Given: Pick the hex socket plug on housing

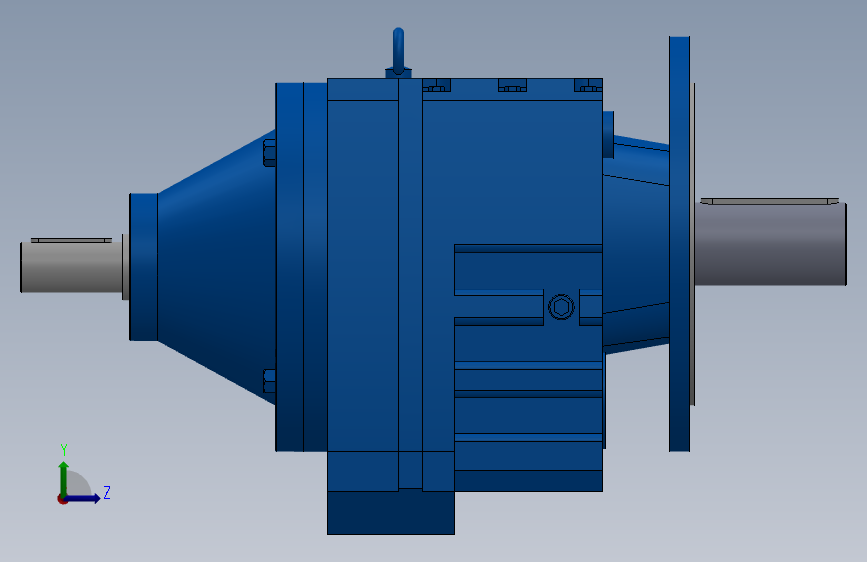Looking at the screenshot, I should tap(561, 307).
